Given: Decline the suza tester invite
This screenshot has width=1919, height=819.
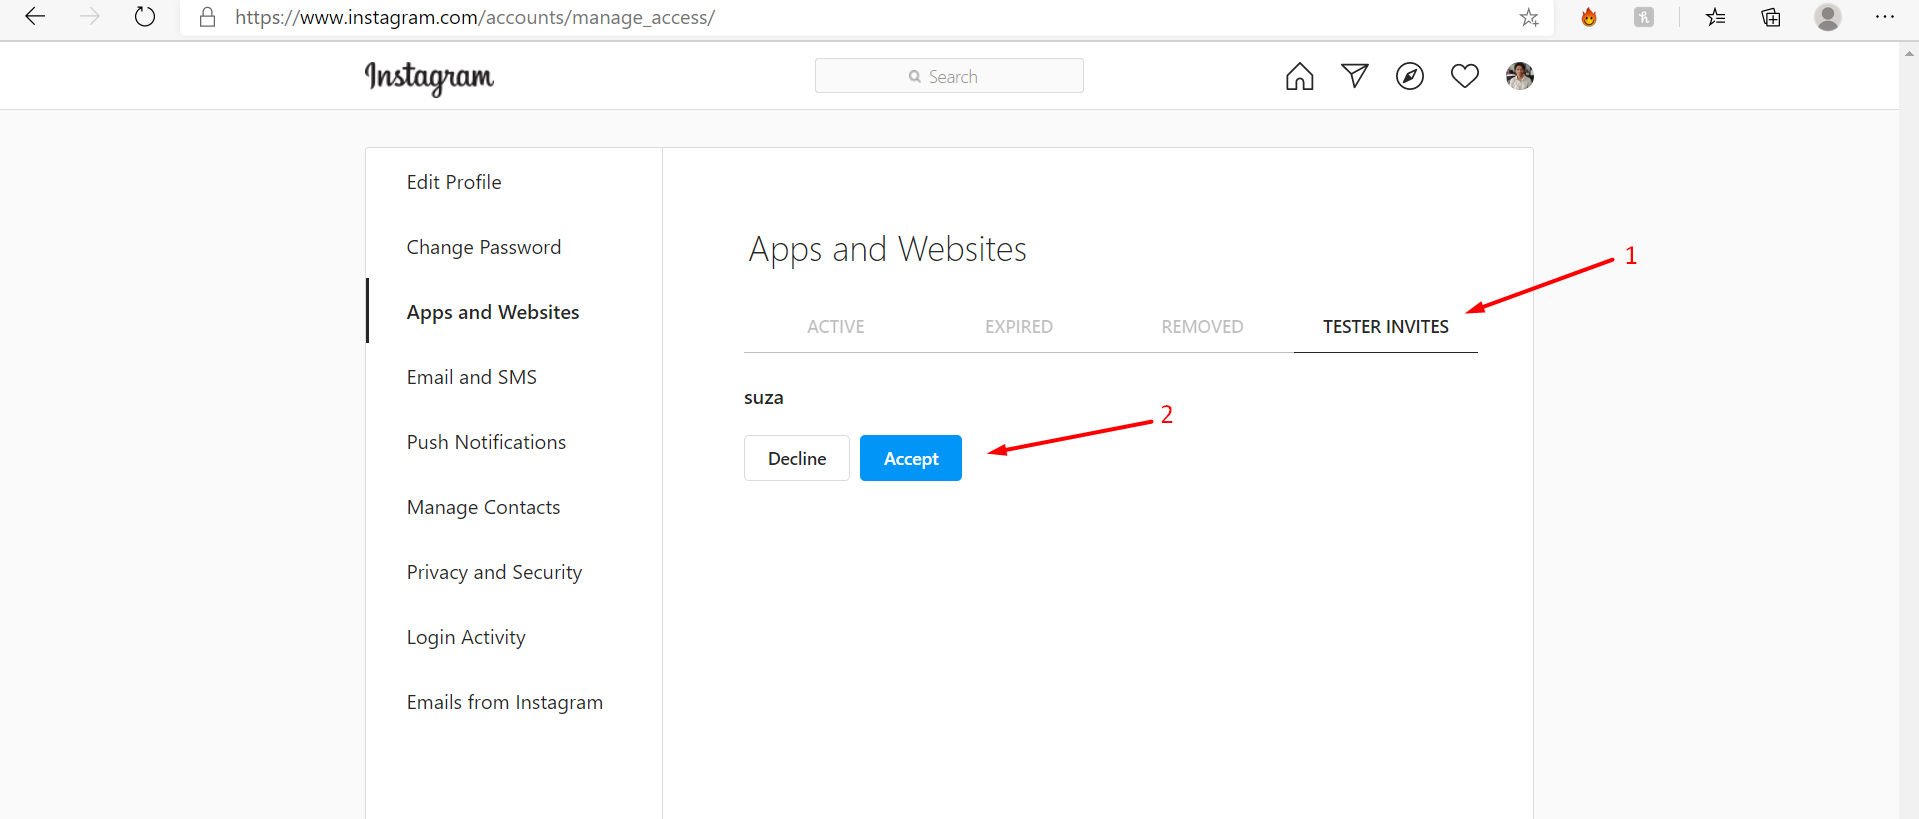Looking at the screenshot, I should point(797,458).
